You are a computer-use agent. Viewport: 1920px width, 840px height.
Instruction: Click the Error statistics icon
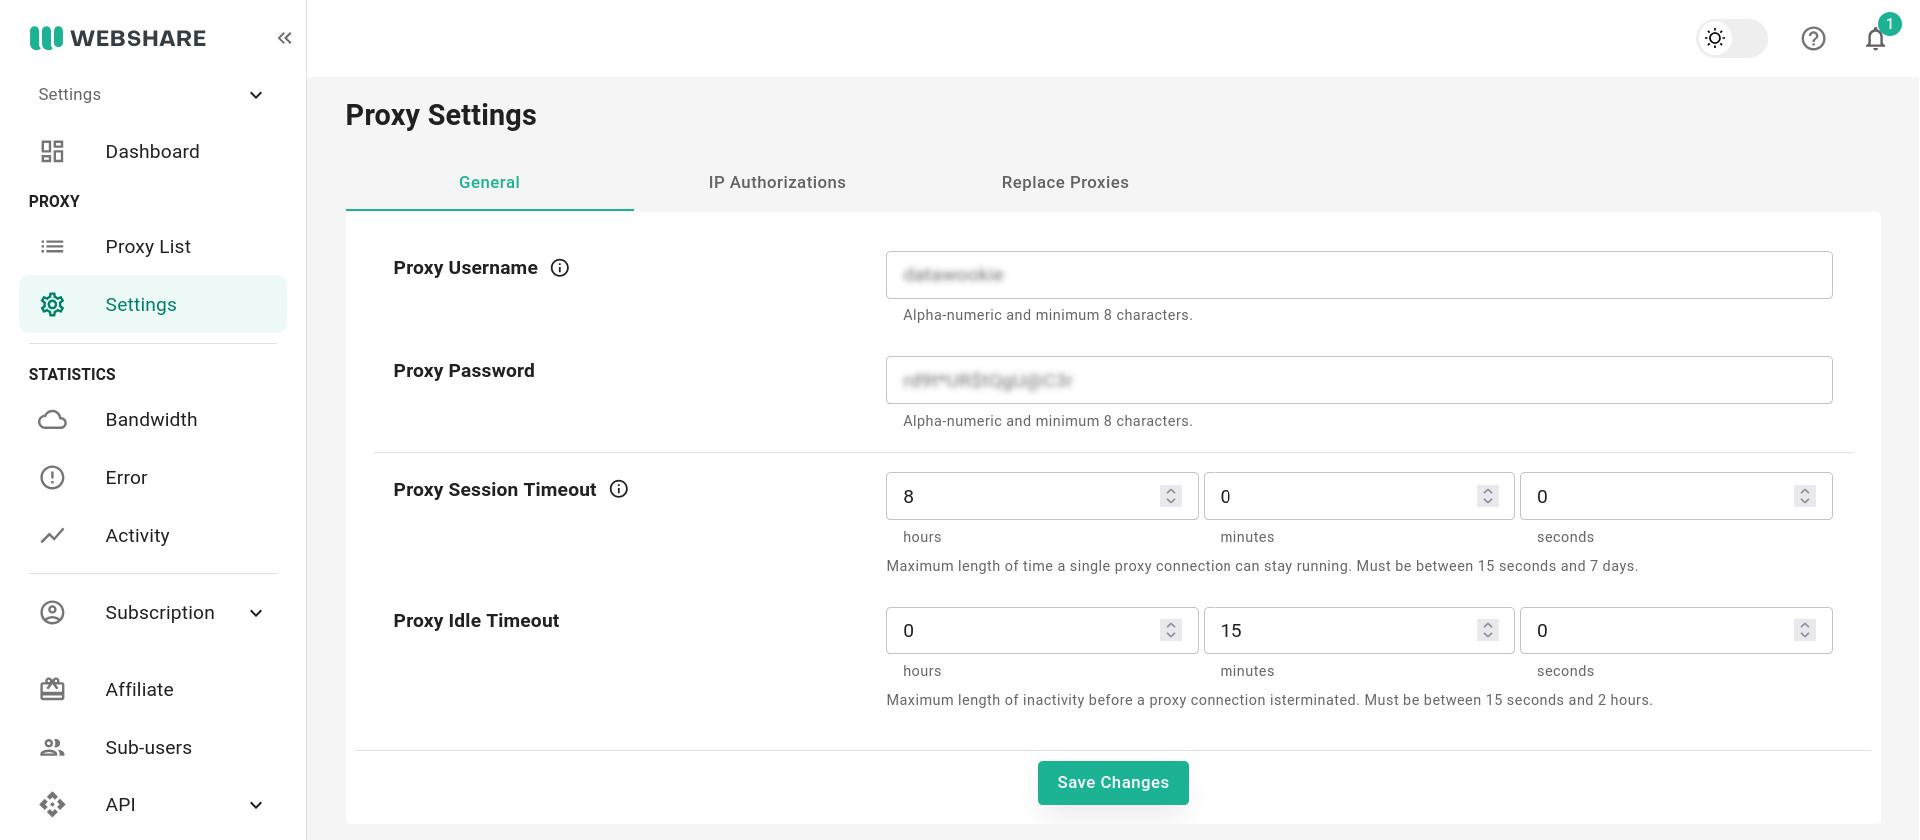(52, 478)
